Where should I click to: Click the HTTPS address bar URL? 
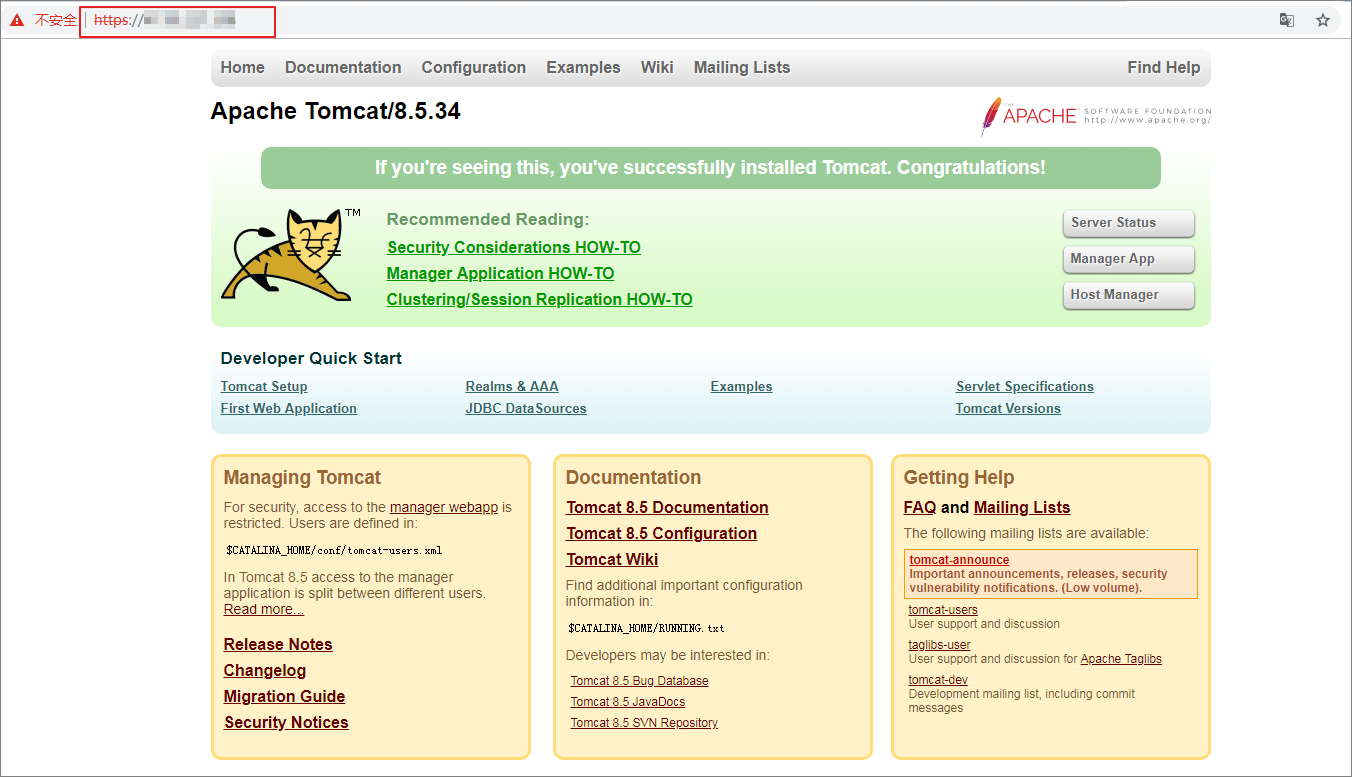(165, 20)
